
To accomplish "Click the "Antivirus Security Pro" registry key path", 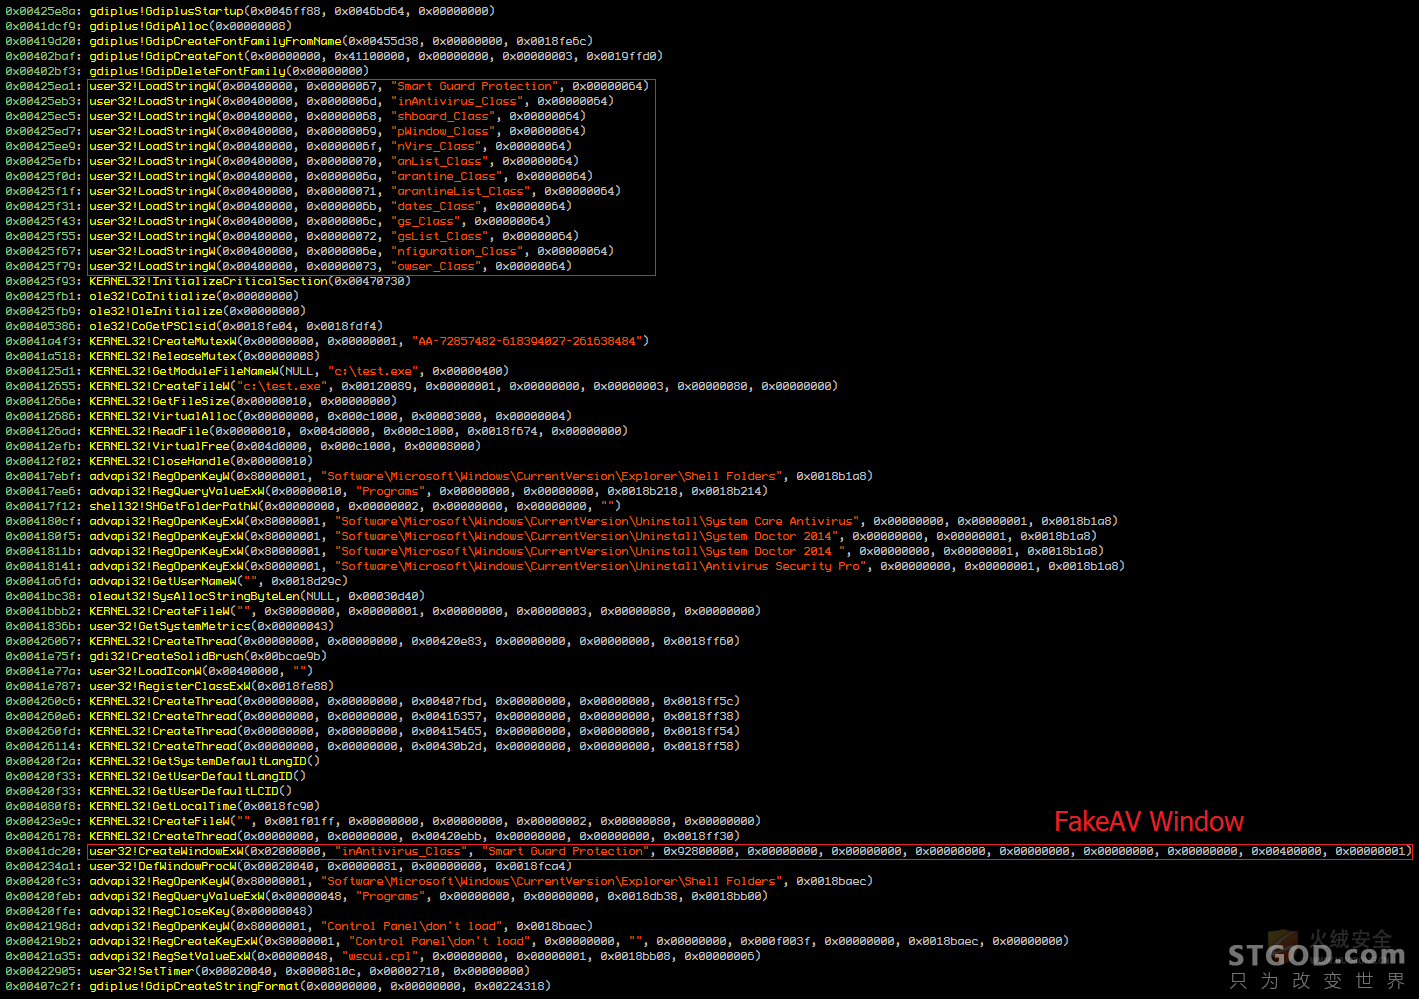I will 601,566.
